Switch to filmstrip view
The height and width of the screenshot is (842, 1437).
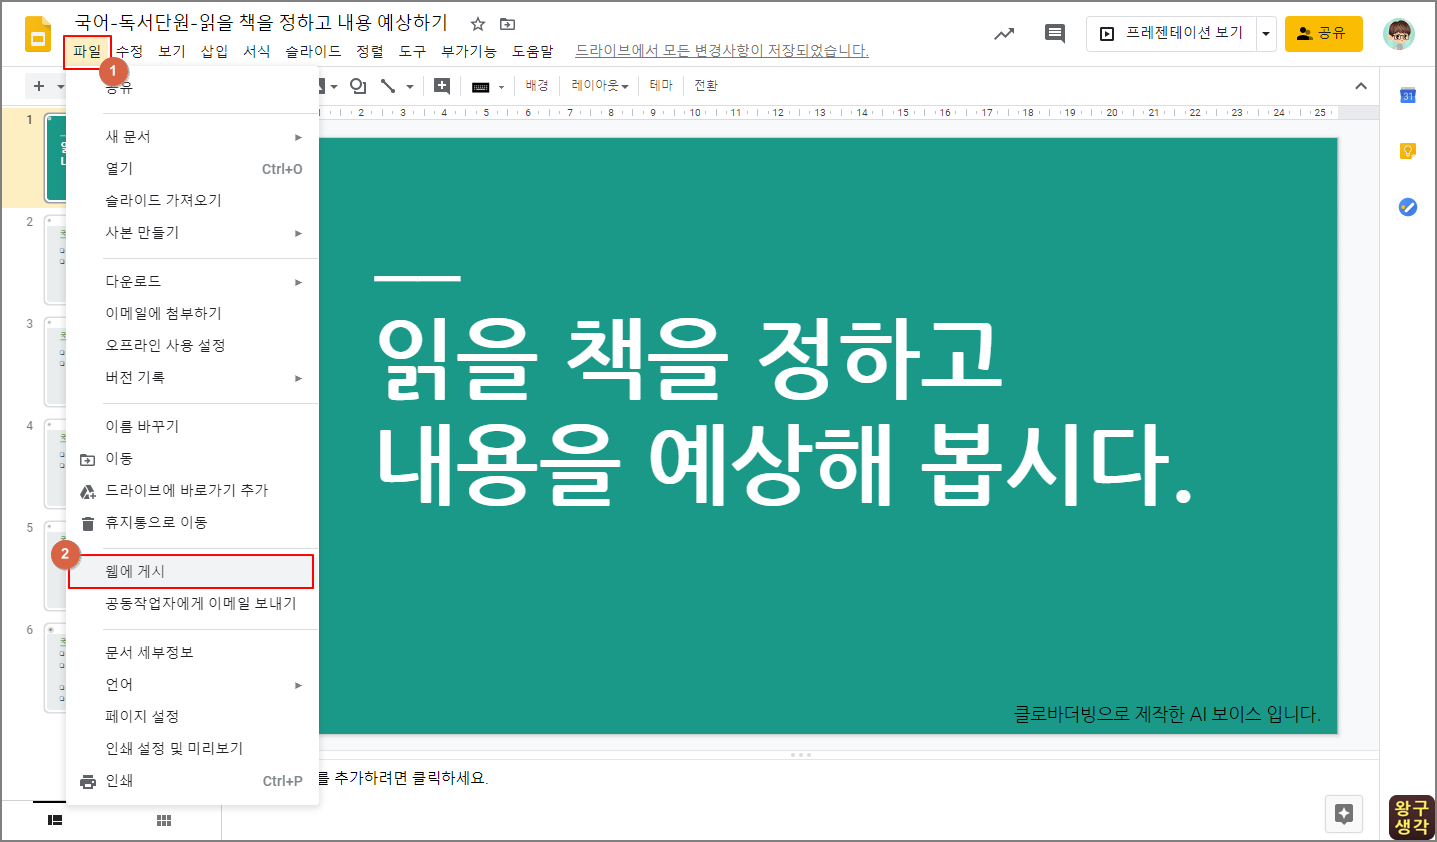tap(55, 820)
